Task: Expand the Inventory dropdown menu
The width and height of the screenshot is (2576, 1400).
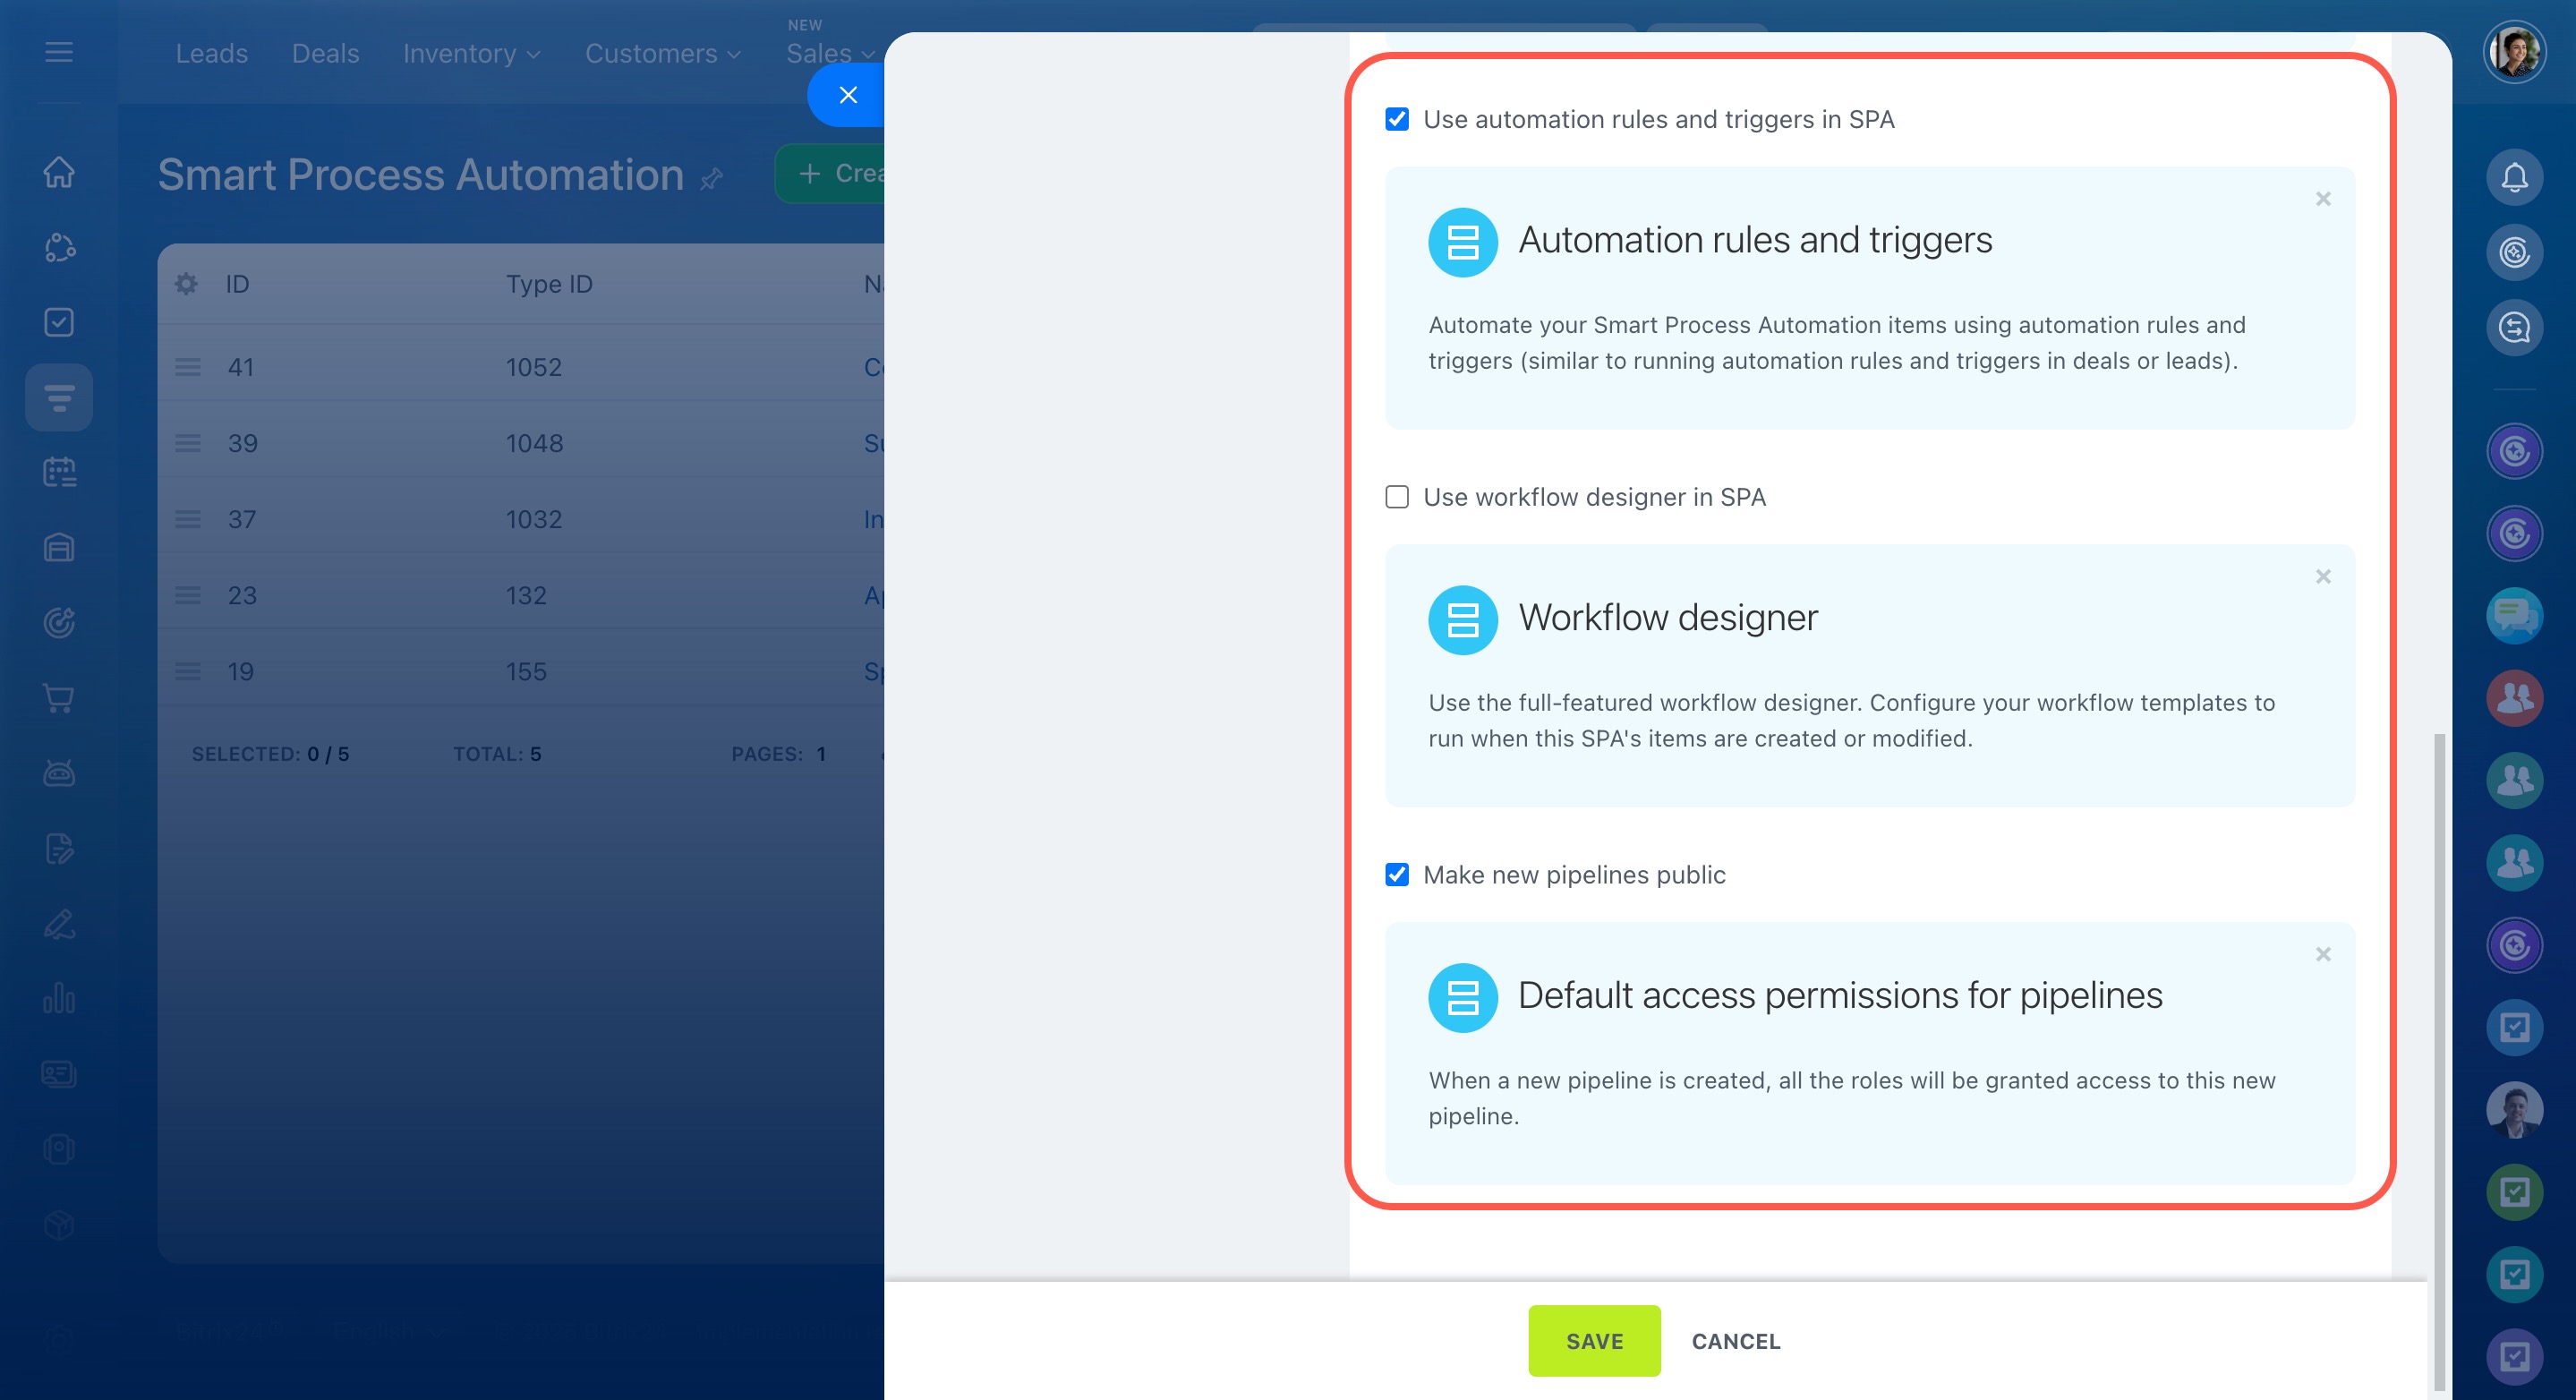Action: coord(471,54)
